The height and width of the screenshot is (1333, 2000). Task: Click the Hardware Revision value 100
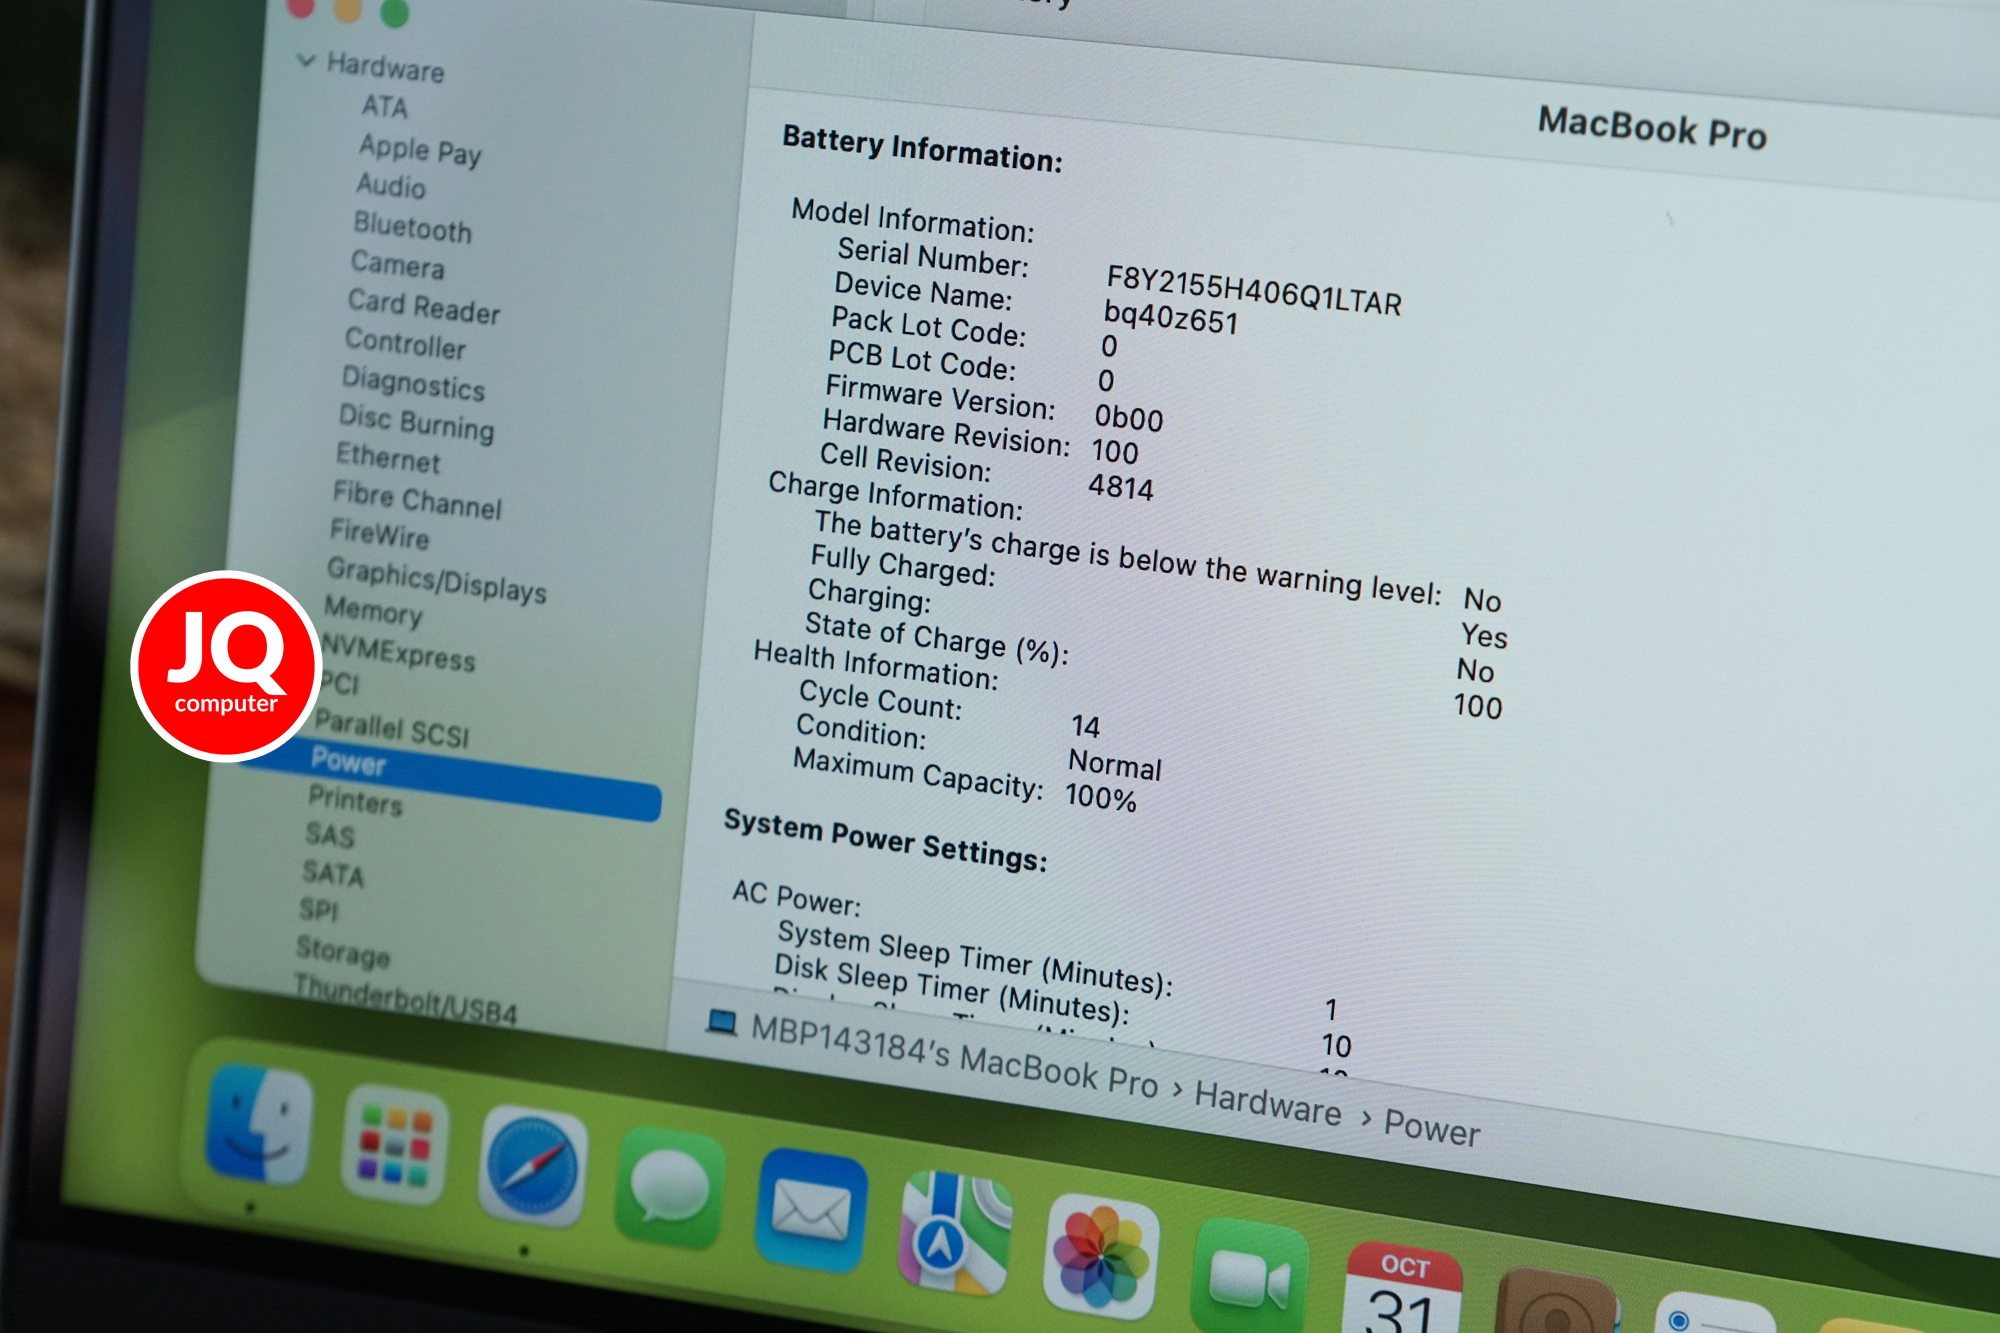[1114, 453]
